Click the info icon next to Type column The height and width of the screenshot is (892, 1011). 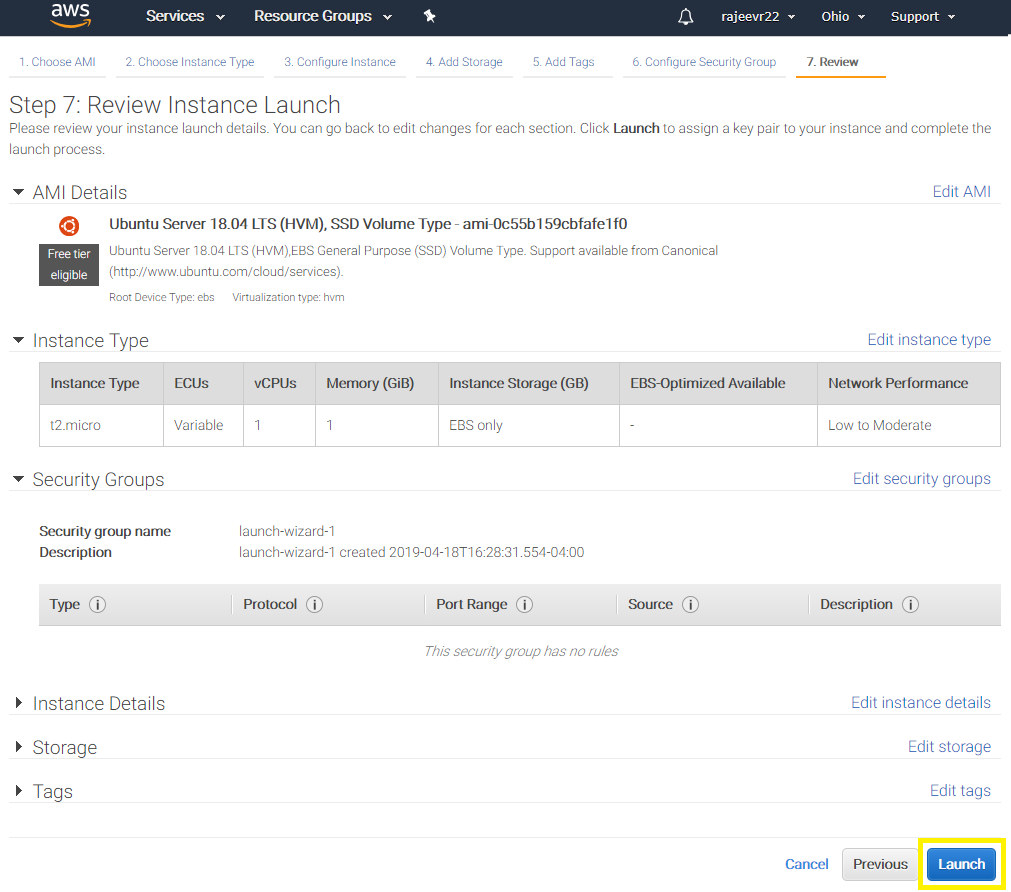tap(97, 604)
